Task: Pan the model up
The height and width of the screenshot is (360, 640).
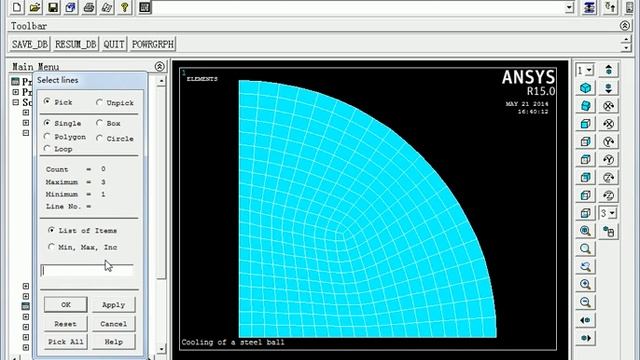Action: [x=609, y=70]
